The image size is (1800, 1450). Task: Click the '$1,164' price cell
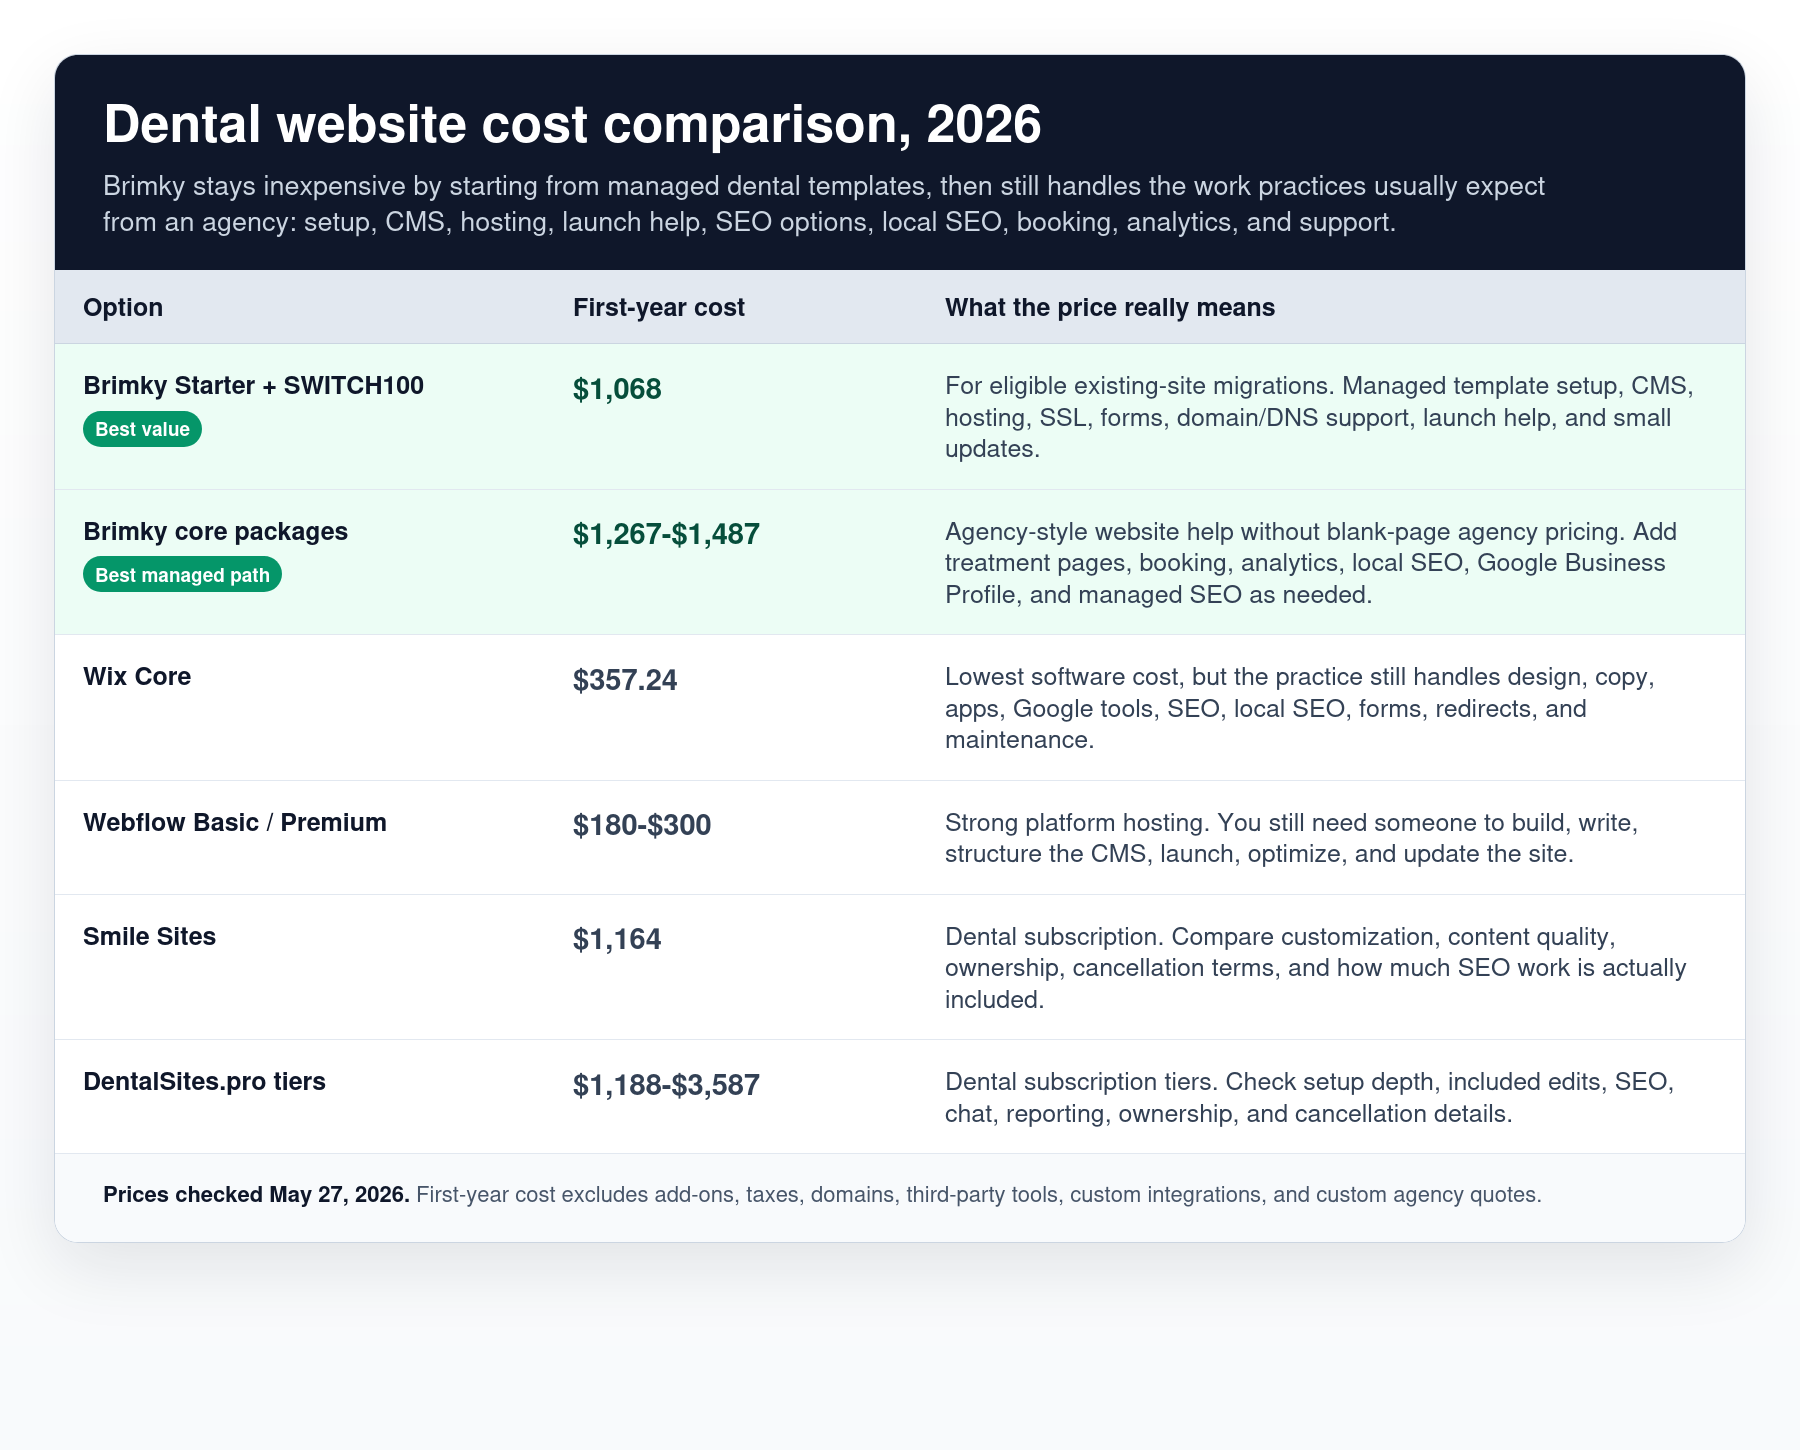pyautogui.click(x=617, y=939)
